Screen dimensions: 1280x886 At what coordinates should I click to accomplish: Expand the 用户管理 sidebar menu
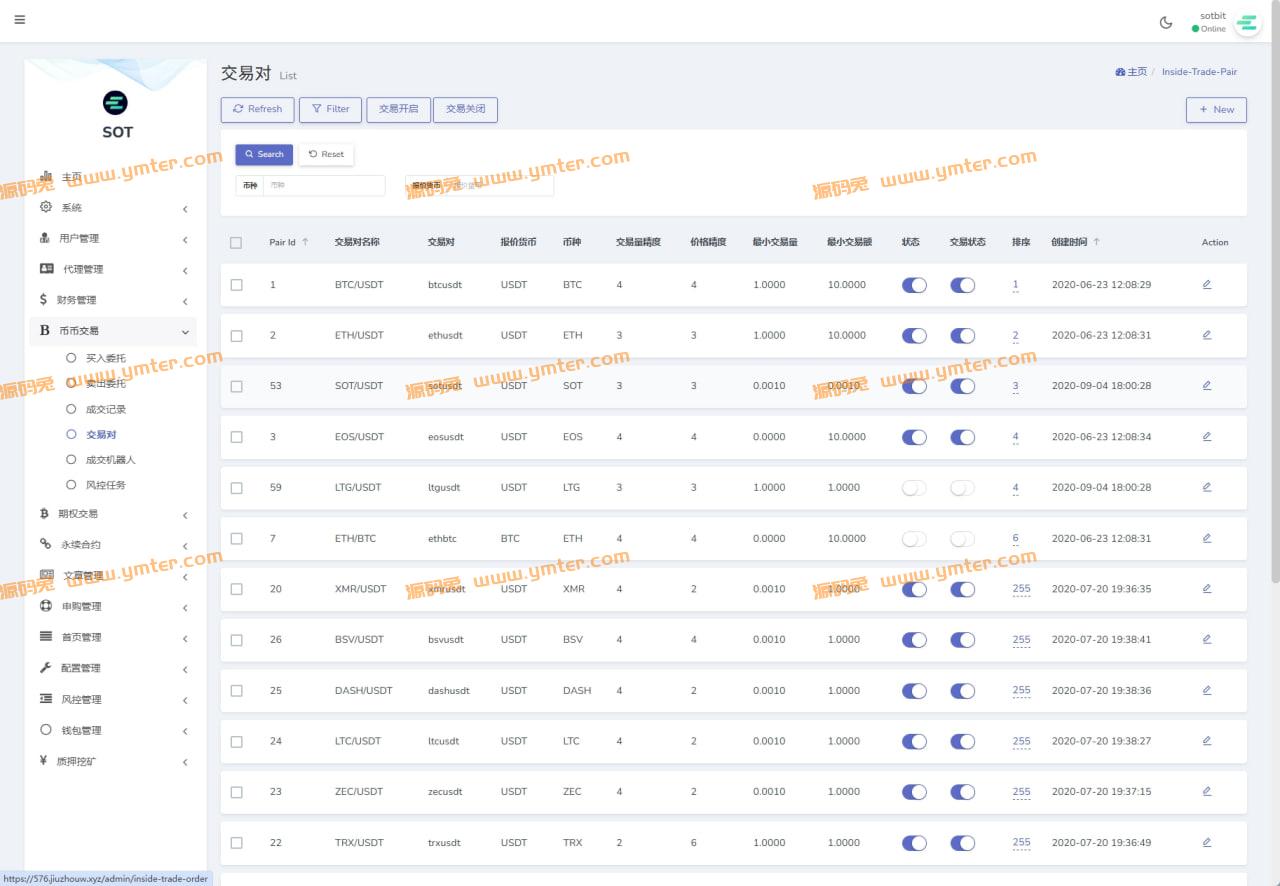[113, 239]
